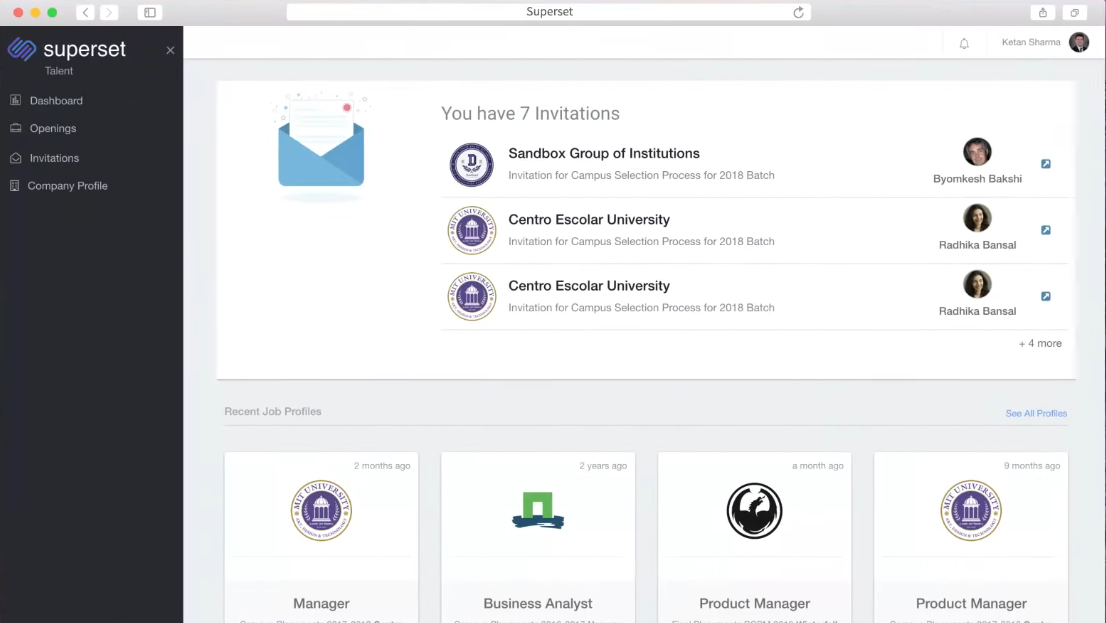Click the 'Talent' label under superset
This screenshot has height=623, width=1106.
(59, 71)
